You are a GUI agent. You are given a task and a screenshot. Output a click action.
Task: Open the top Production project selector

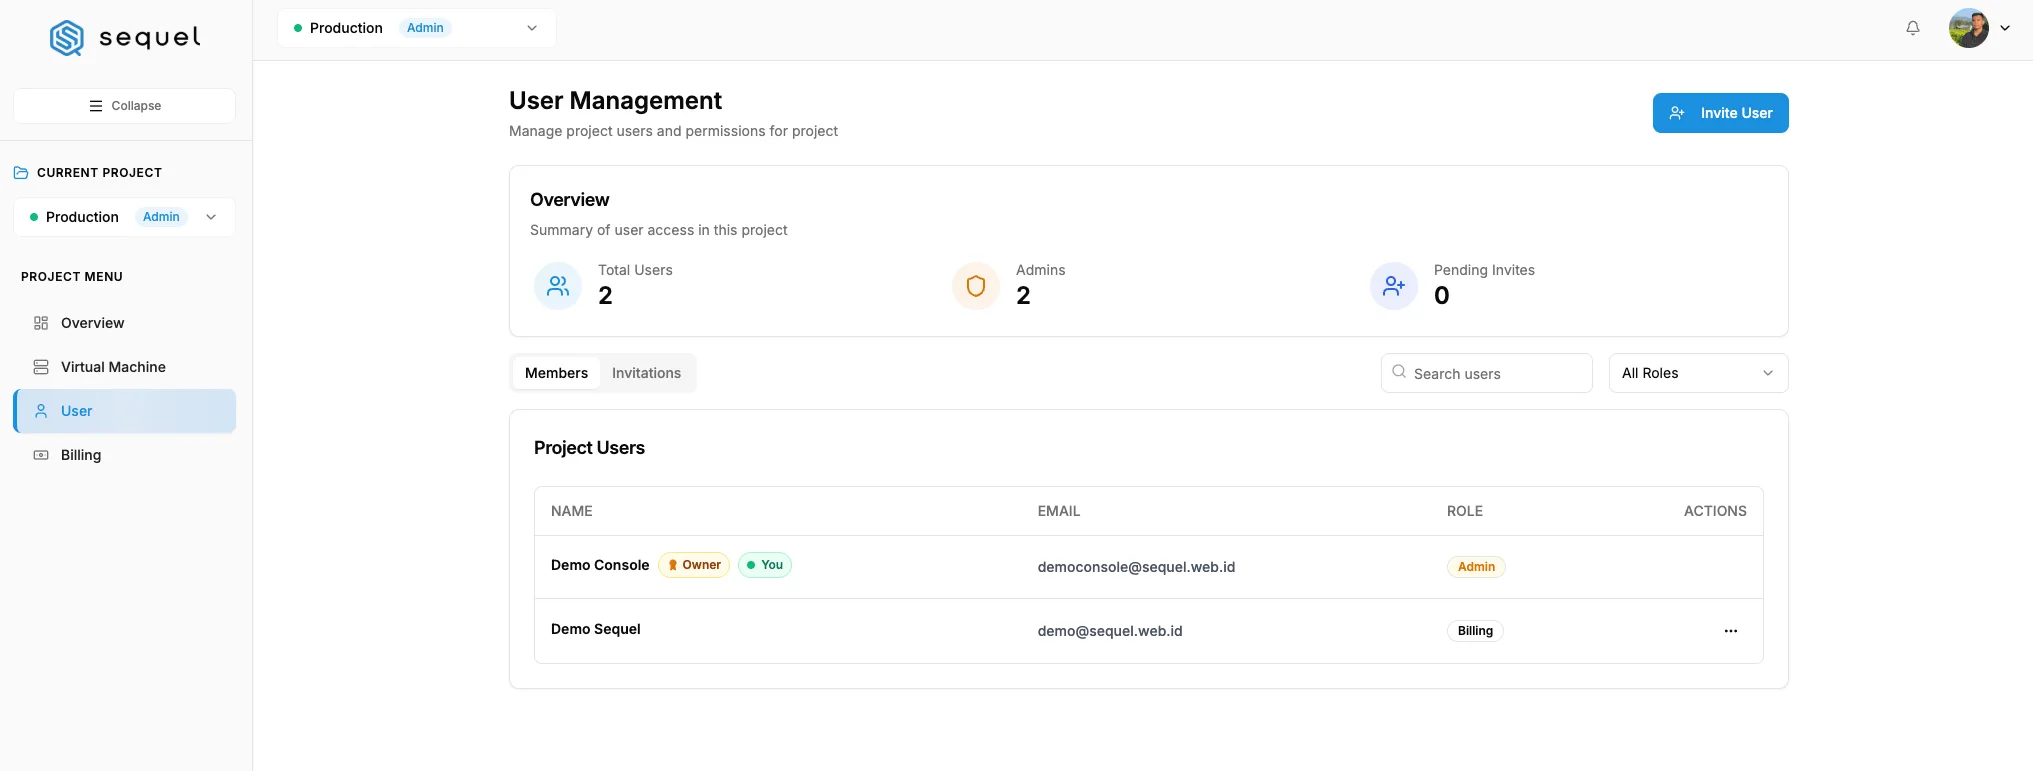pos(416,28)
